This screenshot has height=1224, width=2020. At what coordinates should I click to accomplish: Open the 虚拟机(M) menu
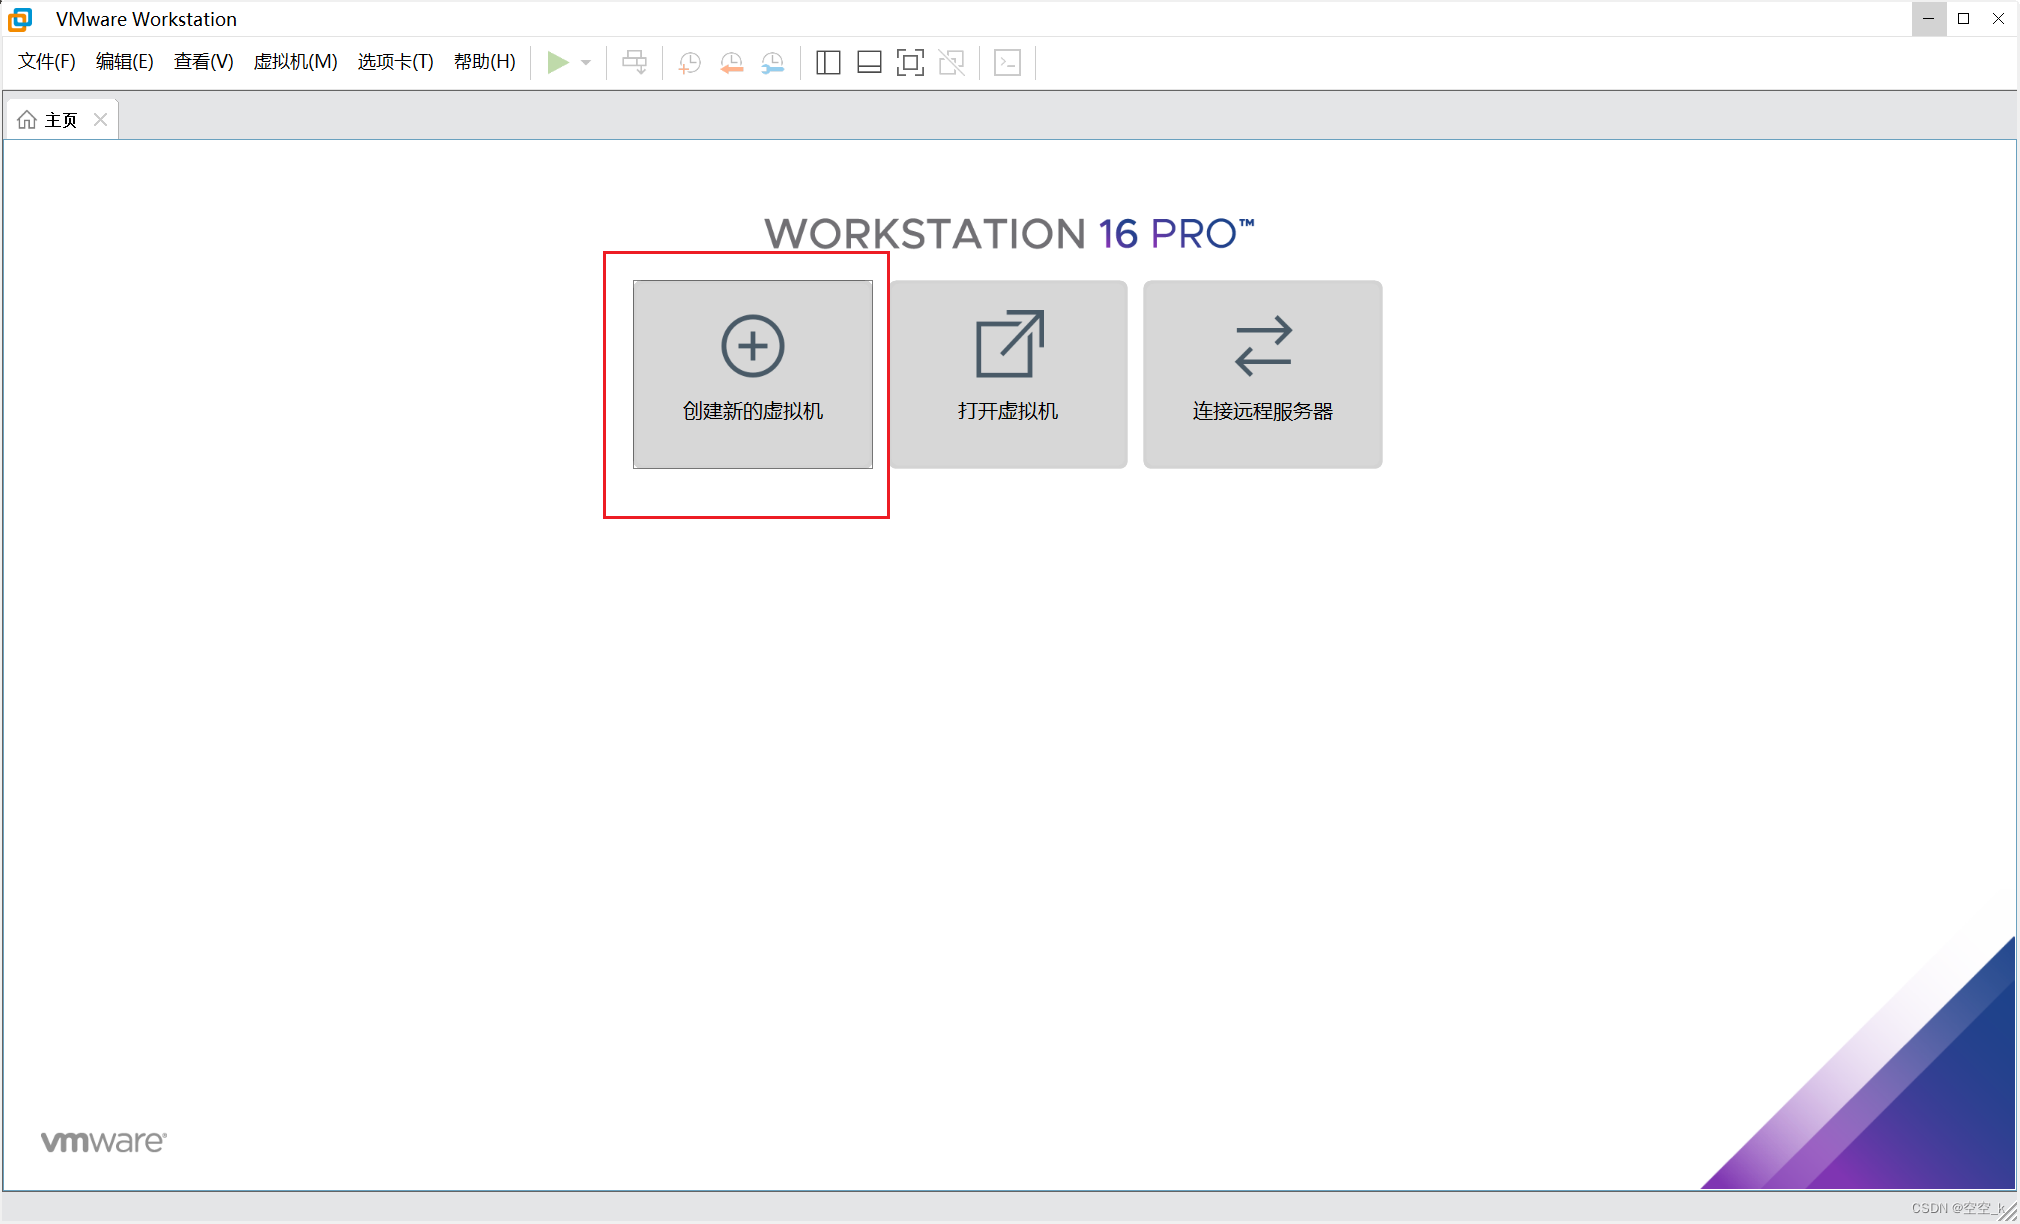click(295, 62)
